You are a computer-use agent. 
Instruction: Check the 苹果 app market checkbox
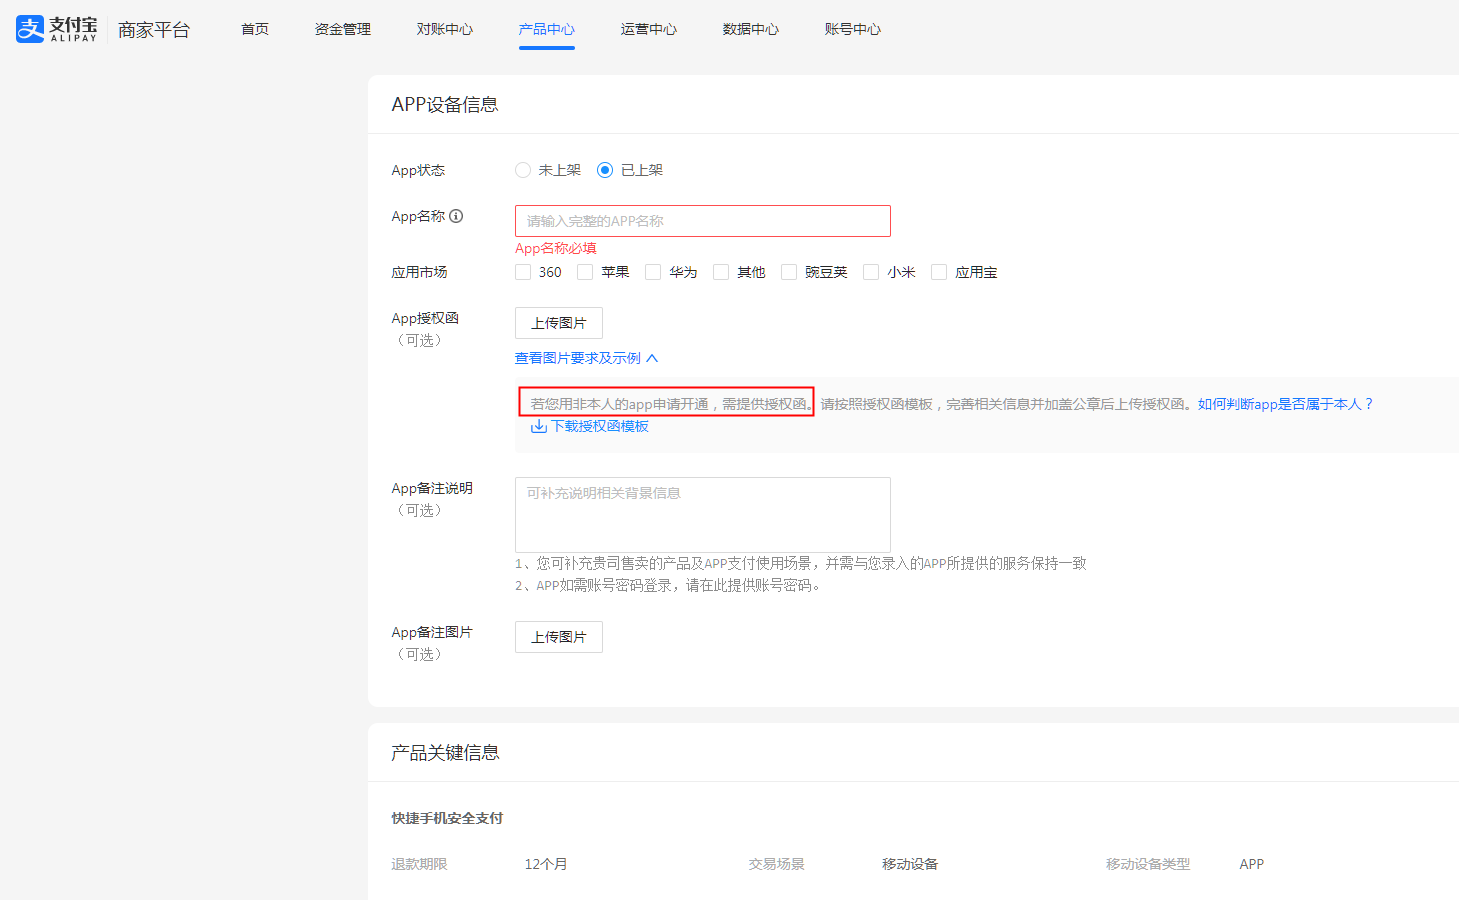click(x=585, y=272)
